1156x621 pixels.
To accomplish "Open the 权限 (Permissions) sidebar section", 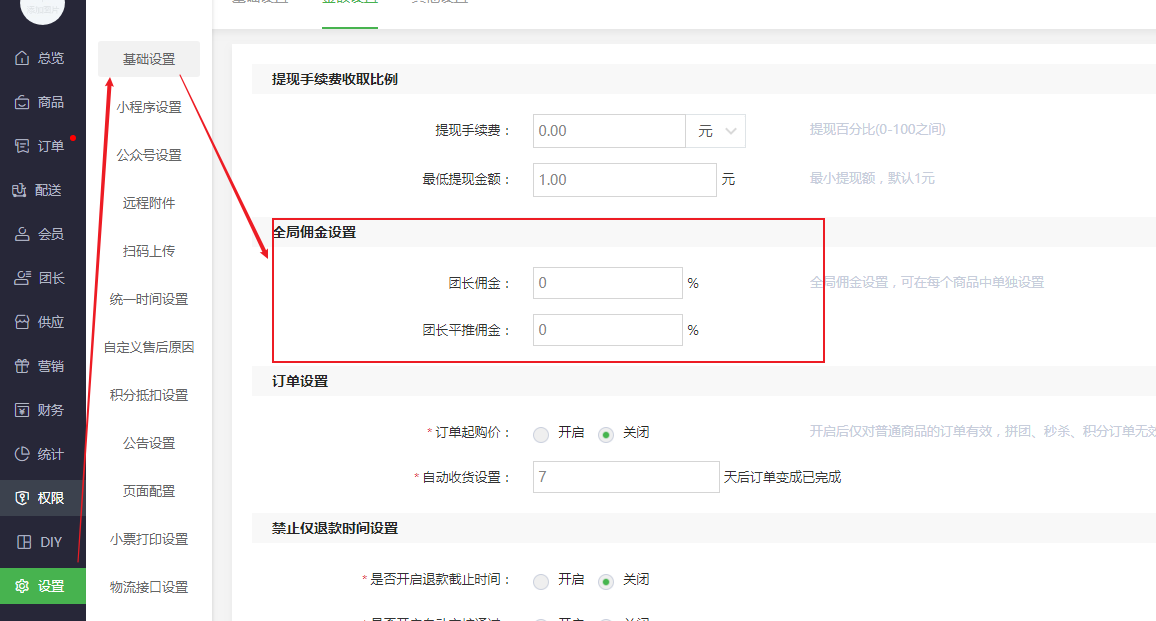I will tap(41, 497).
